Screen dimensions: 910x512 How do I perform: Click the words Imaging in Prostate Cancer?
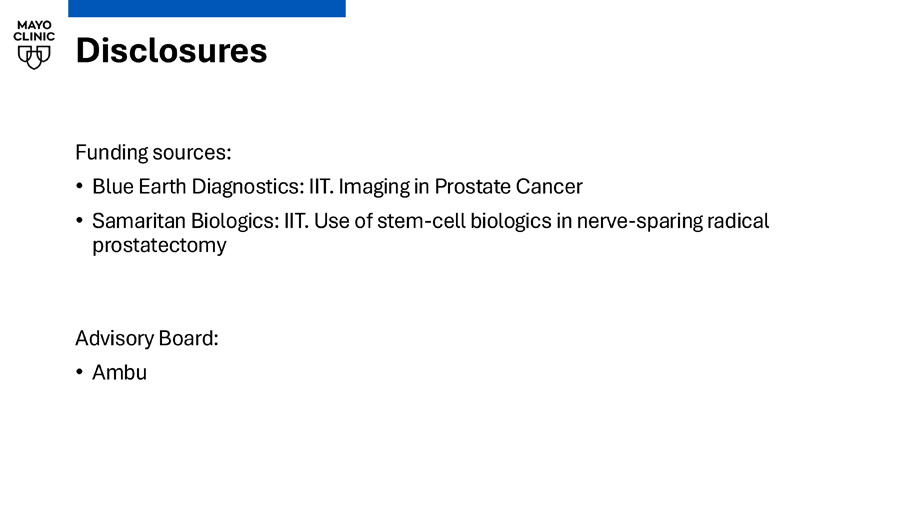pos(461,187)
